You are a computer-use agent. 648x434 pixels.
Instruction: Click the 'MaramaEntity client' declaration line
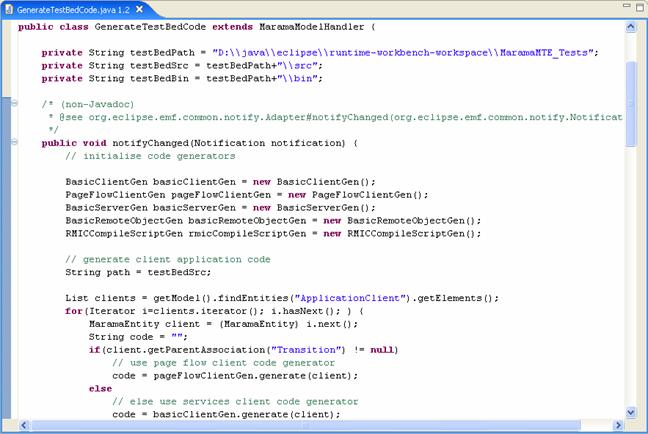tap(223, 324)
